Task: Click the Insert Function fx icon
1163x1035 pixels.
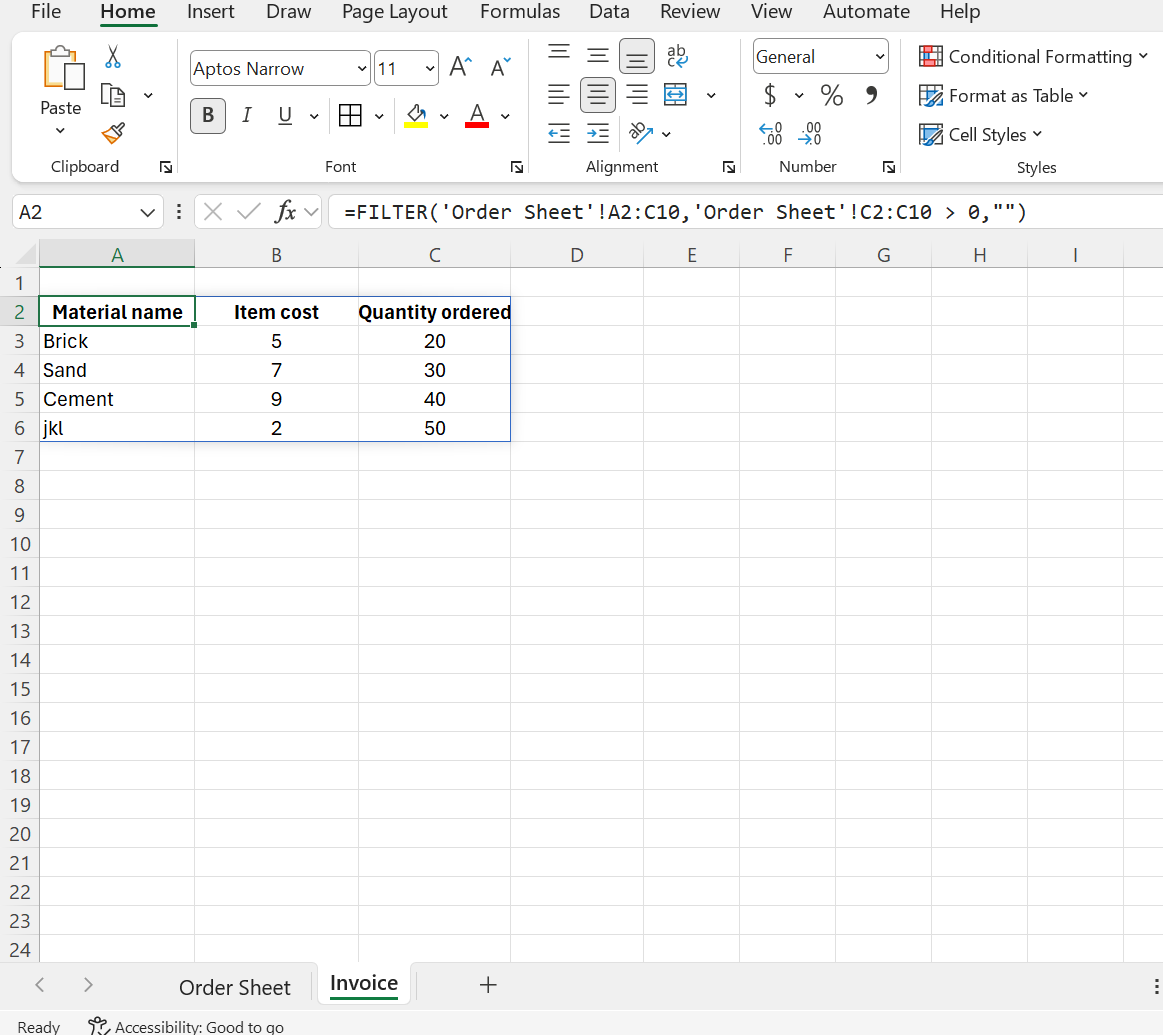Action: coord(285,212)
